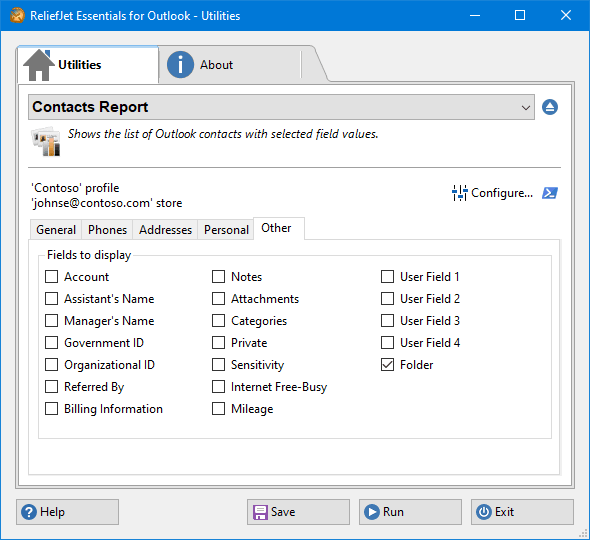Enable the Notes field checkbox
The width and height of the screenshot is (590, 540).
(218, 277)
